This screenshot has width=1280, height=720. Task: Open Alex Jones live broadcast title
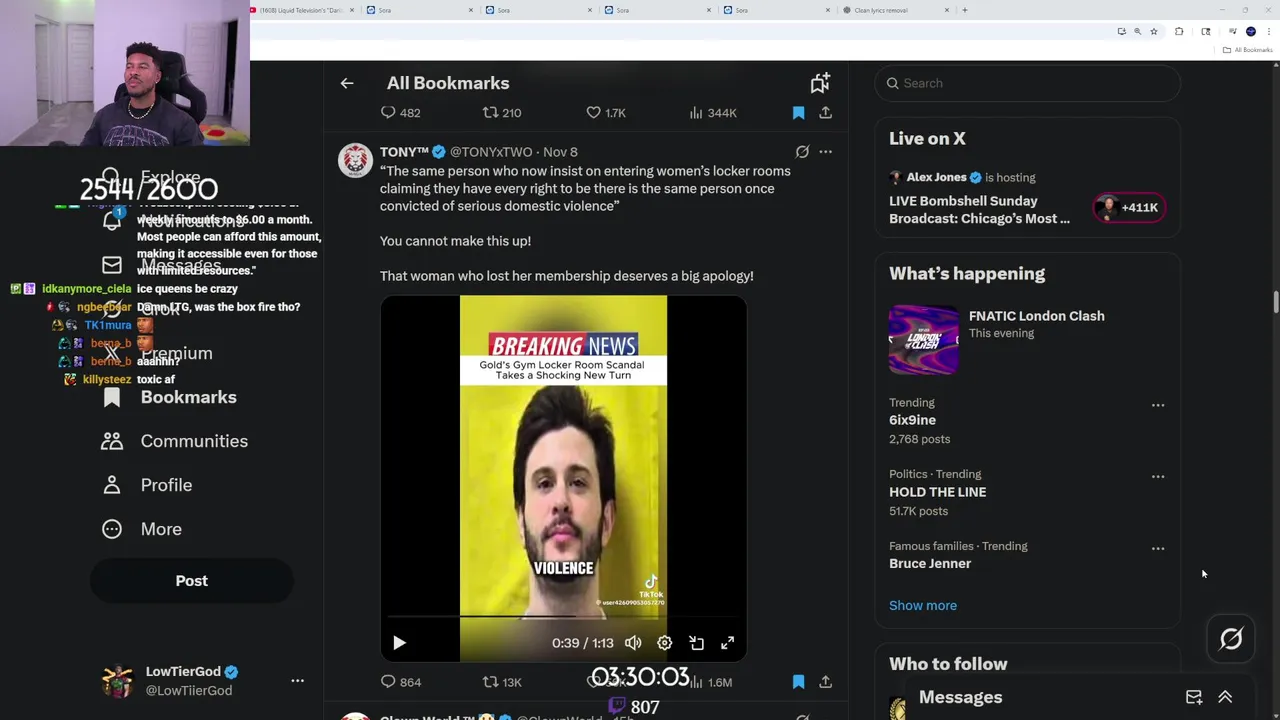click(979, 210)
